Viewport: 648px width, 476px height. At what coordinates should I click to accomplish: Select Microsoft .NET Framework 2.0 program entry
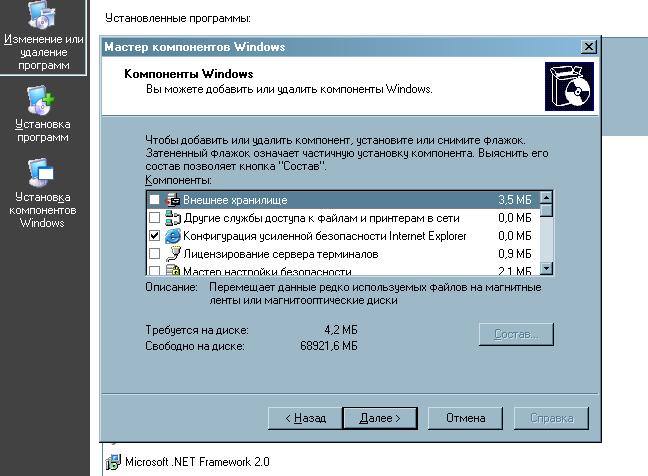[197, 462]
